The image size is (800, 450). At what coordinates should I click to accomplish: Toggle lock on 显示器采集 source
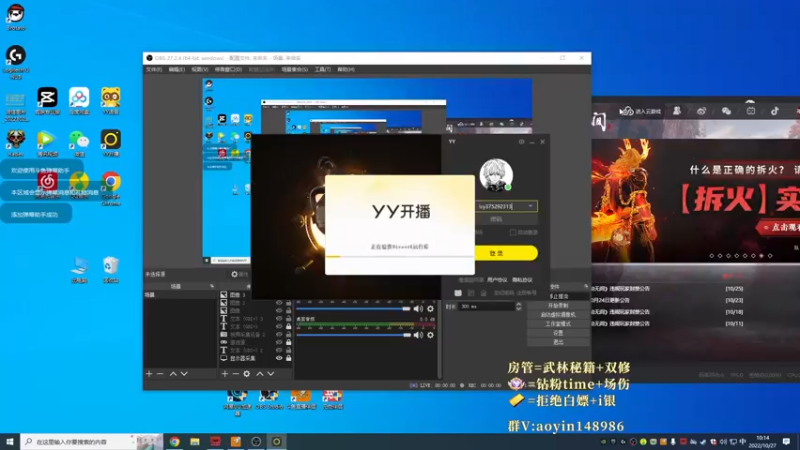click(x=288, y=358)
